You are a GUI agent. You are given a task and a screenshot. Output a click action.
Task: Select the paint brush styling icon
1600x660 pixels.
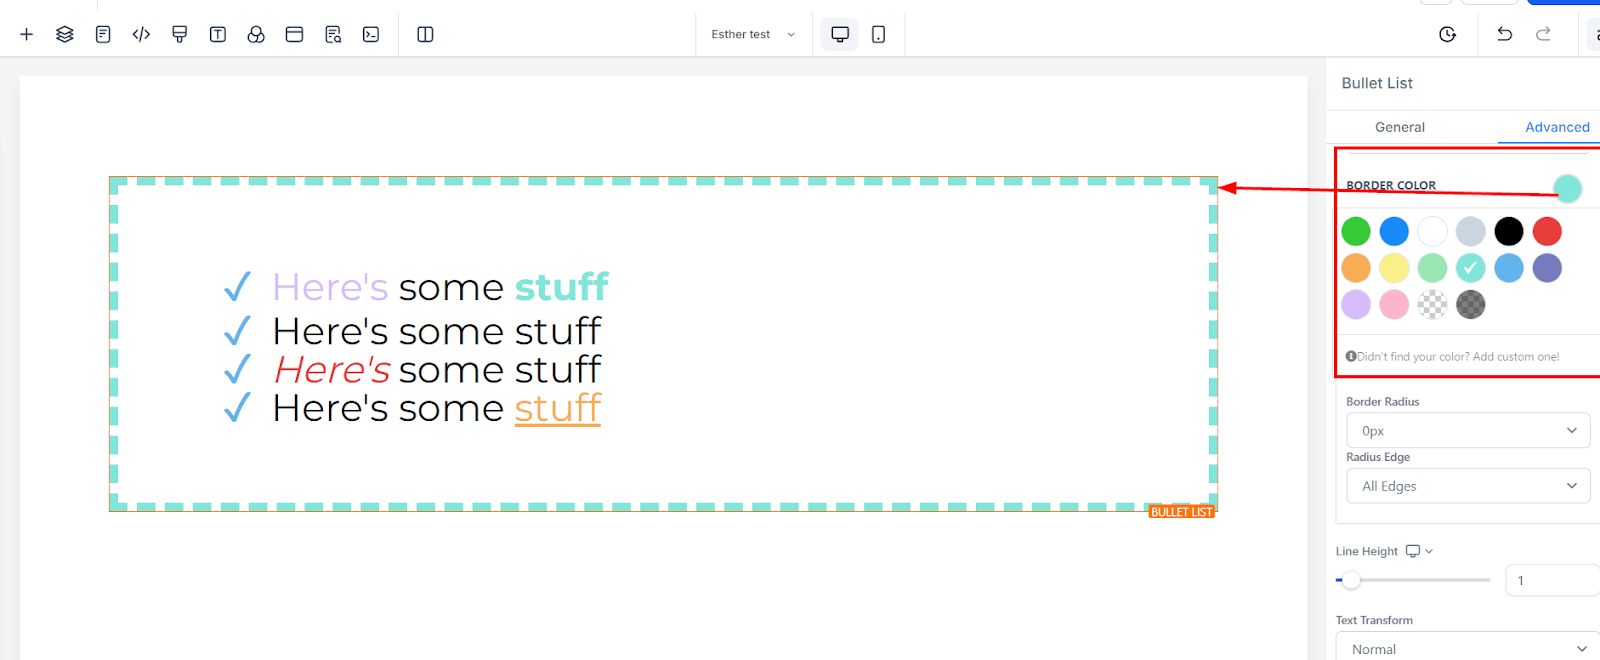point(180,34)
